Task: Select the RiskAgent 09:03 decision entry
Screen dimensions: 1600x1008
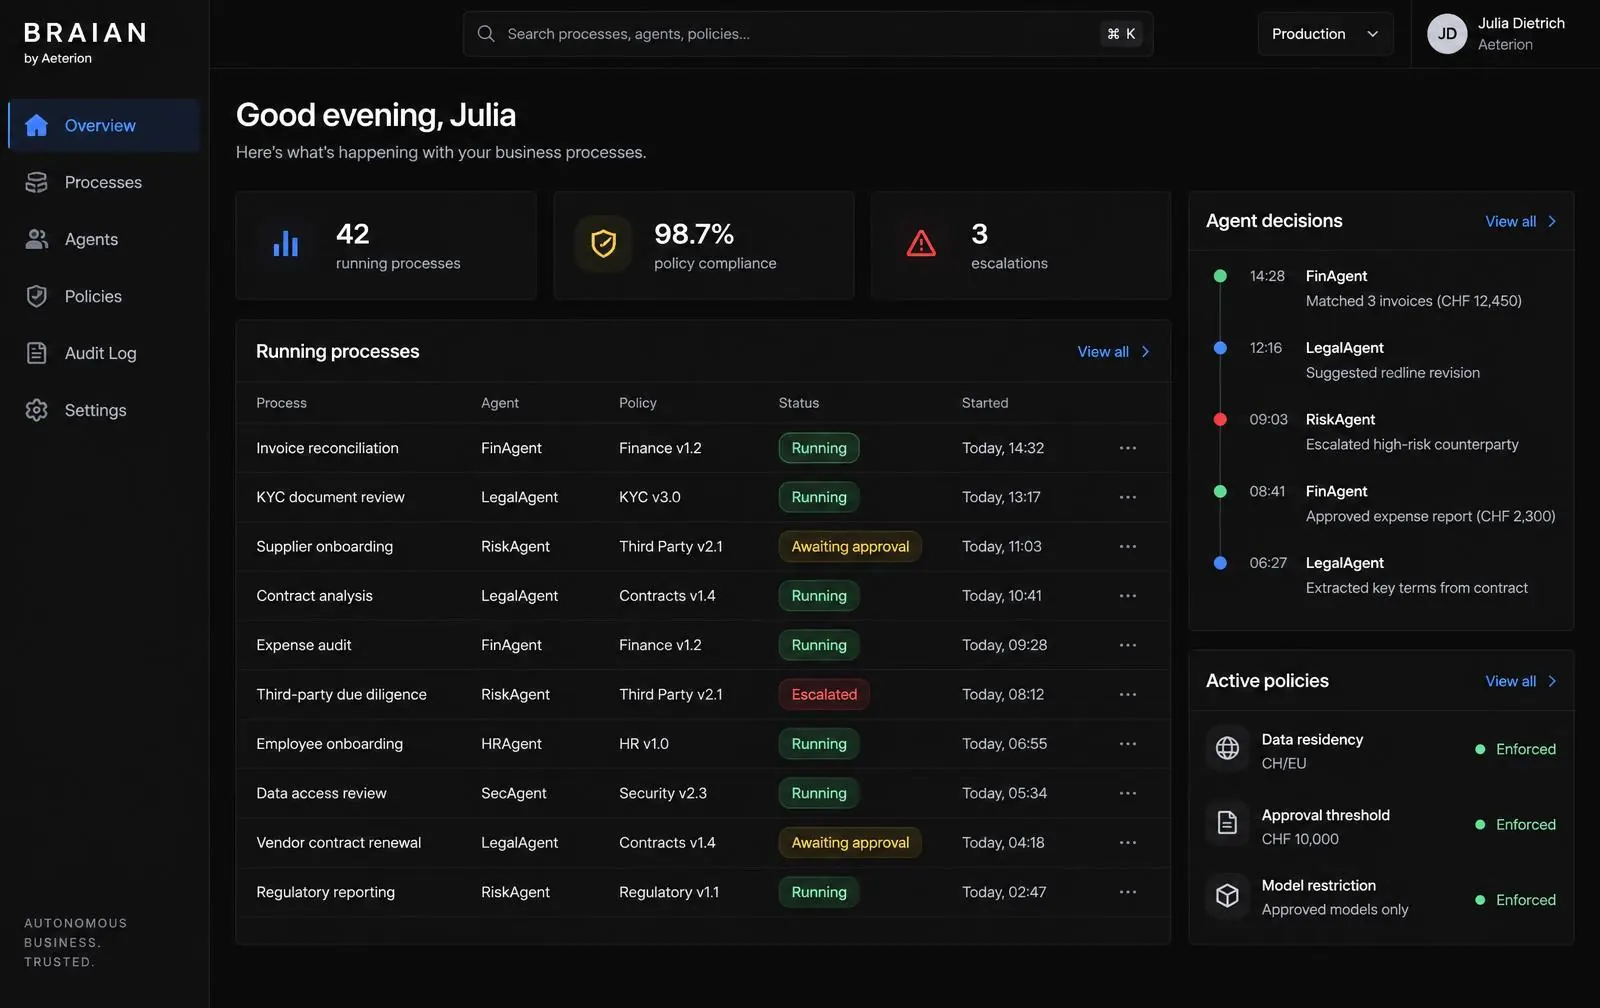Action: (x=1381, y=432)
